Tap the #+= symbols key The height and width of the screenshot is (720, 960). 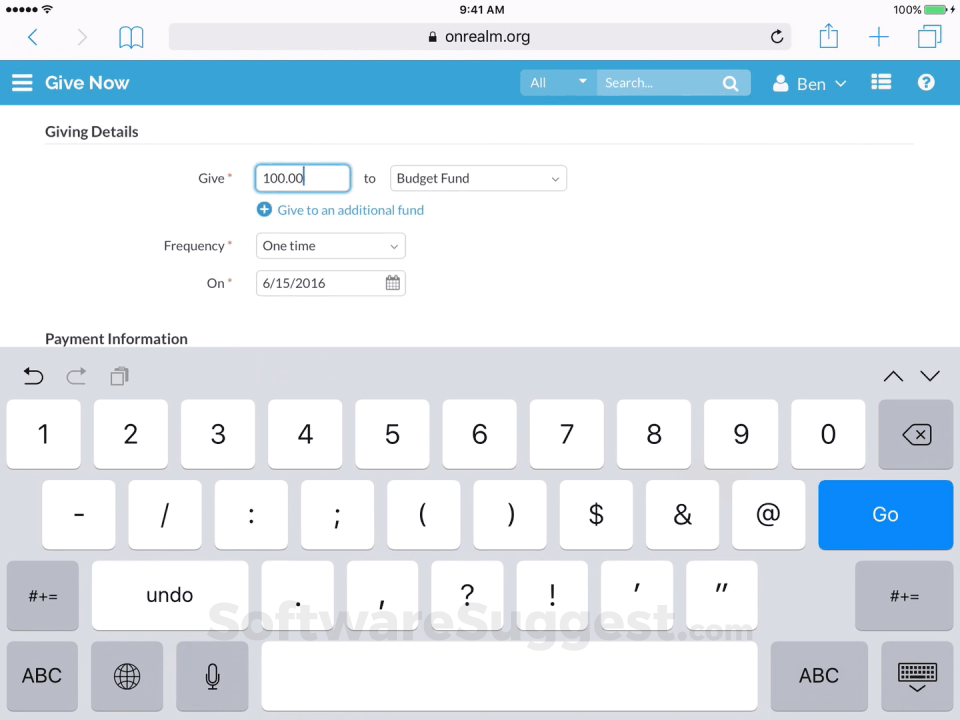click(x=42, y=595)
